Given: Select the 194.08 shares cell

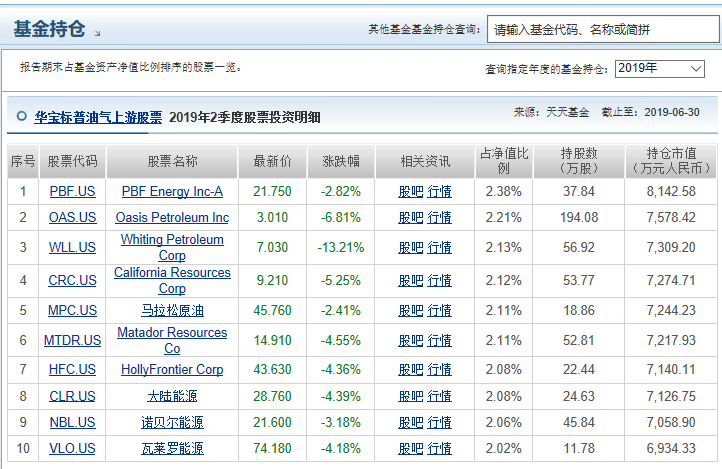Looking at the screenshot, I should pos(579,217).
